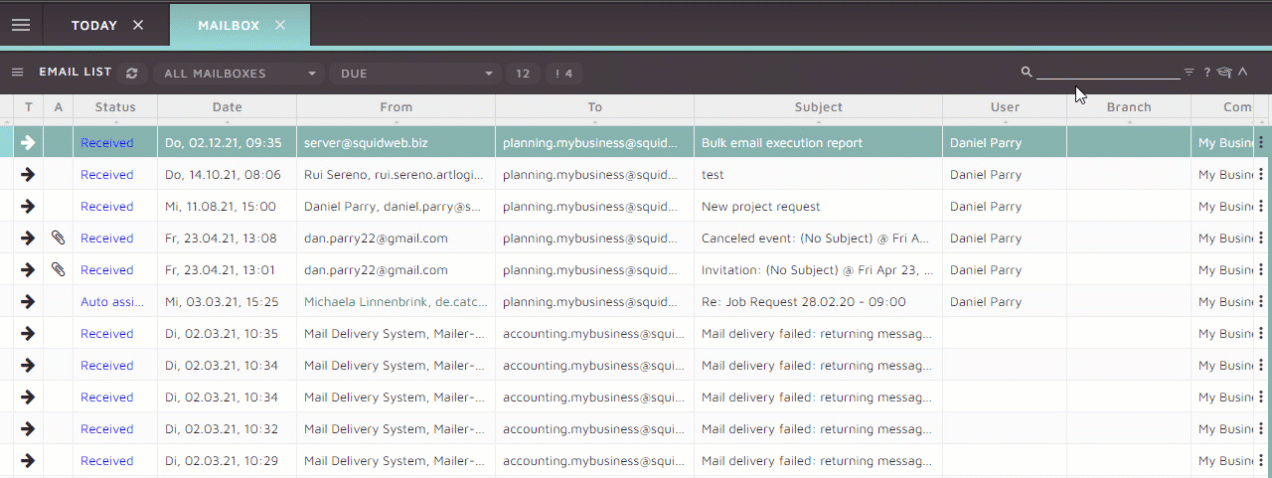Select the 'New project request' subject cell
The height and width of the screenshot is (478, 1272).
pyautogui.click(x=818, y=207)
